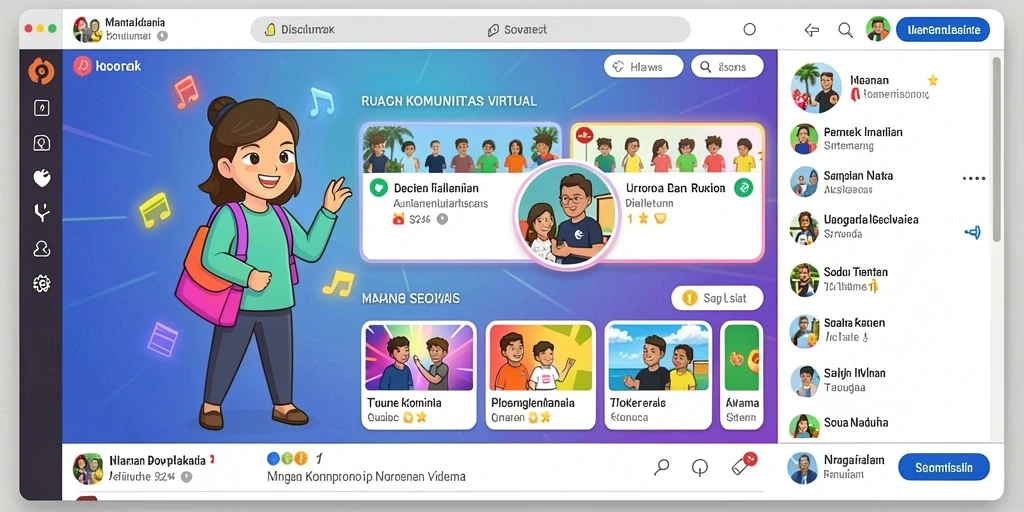Click the asons search field
This screenshot has height=512, width=1024.
[727, 67]
